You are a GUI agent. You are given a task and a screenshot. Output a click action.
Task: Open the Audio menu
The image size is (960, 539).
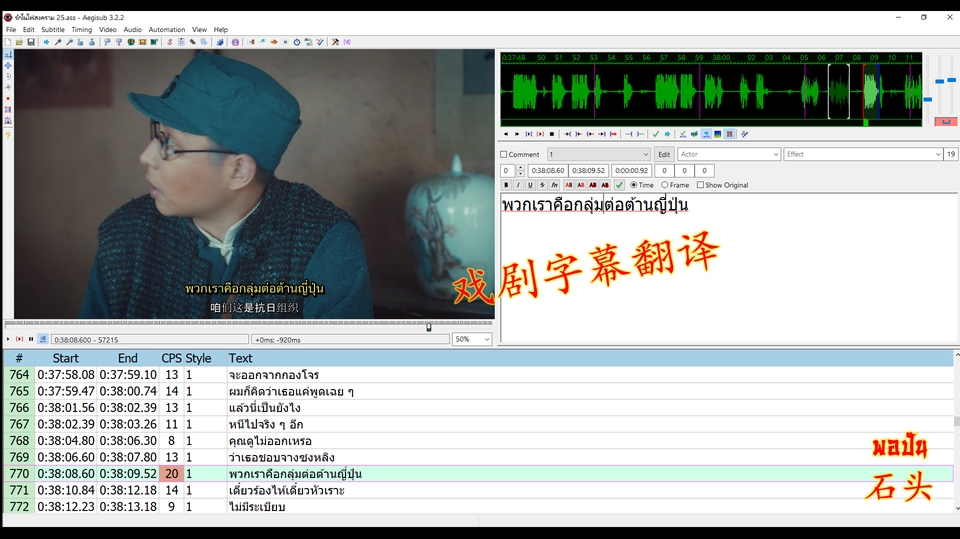pos(132,29)
